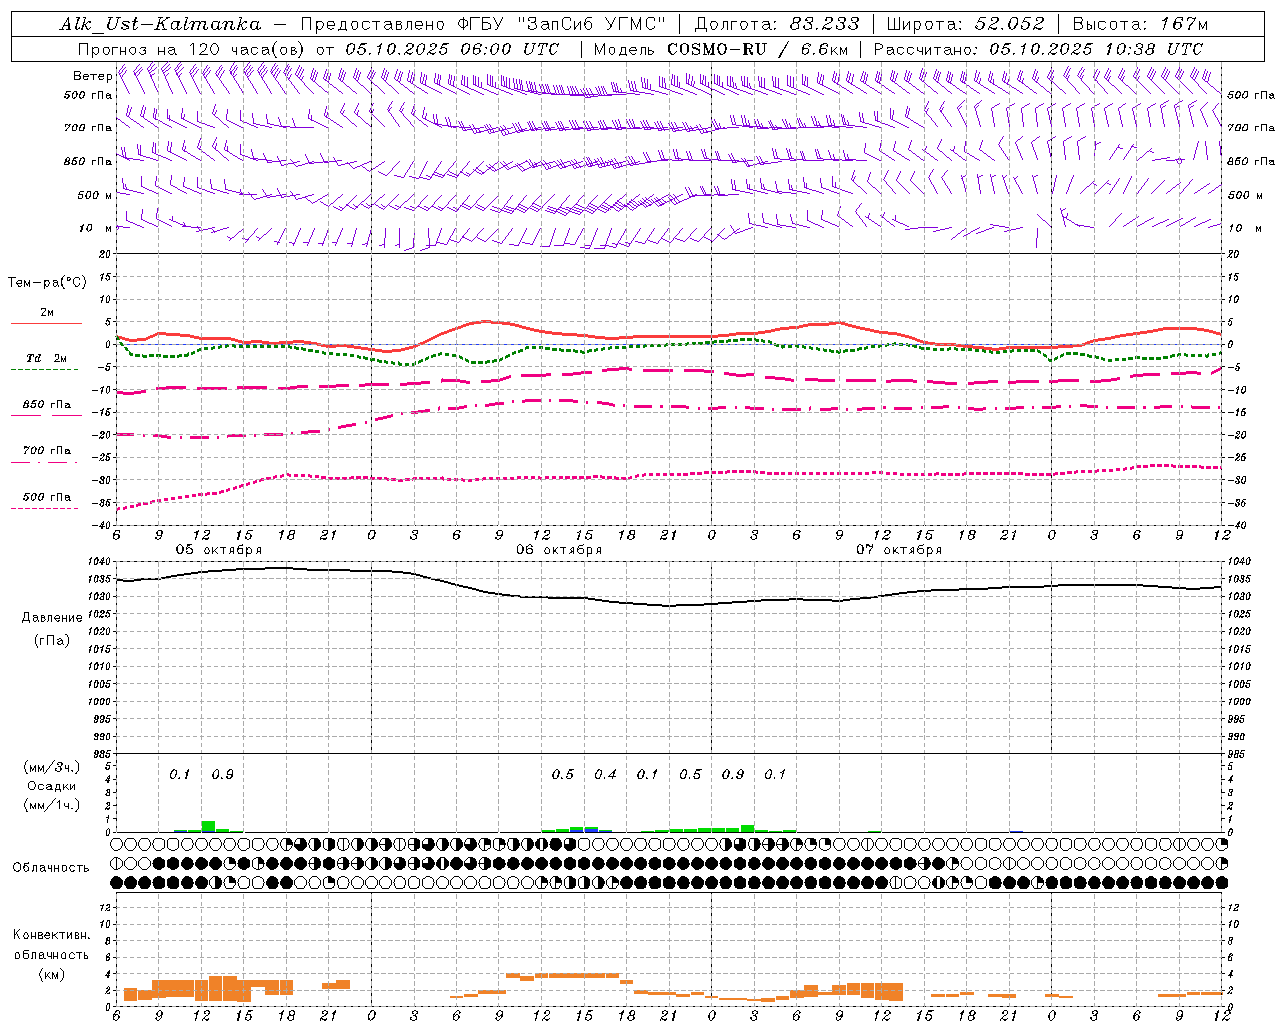1280x1024 pixels.
Task: Click the station name Alk_Ust-Kalmanka
Action: point(160,24)
